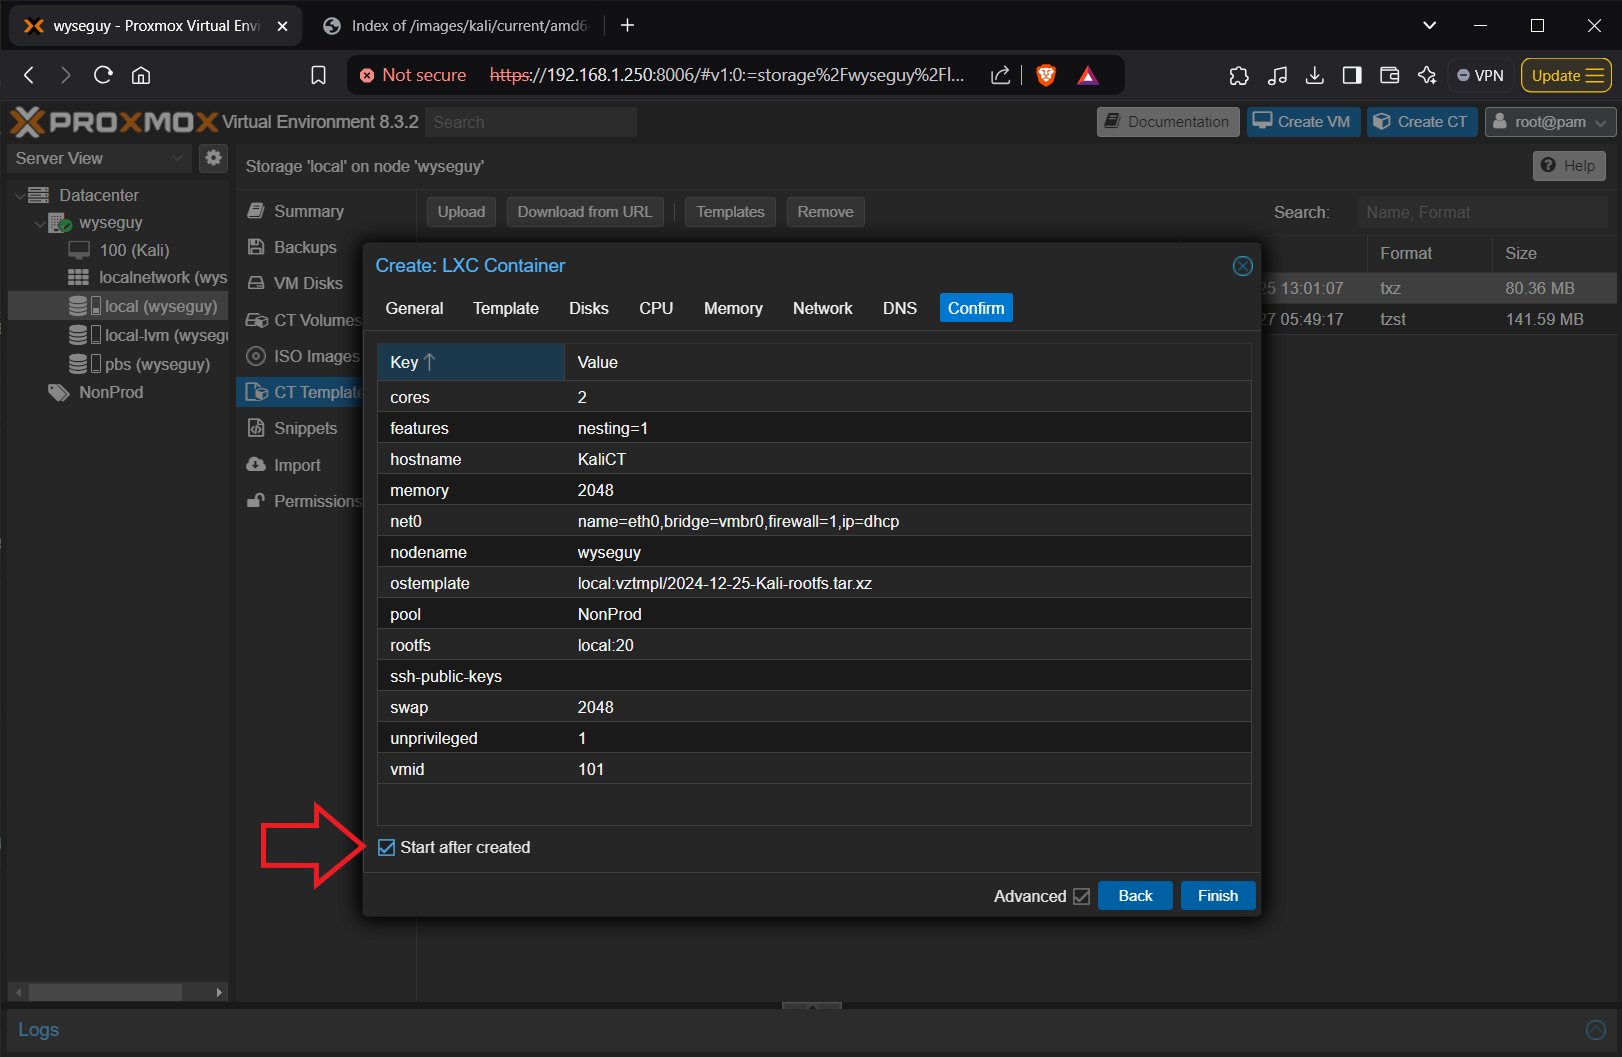
Task: Click the VPN button
Action: (x=1480, y=75)
